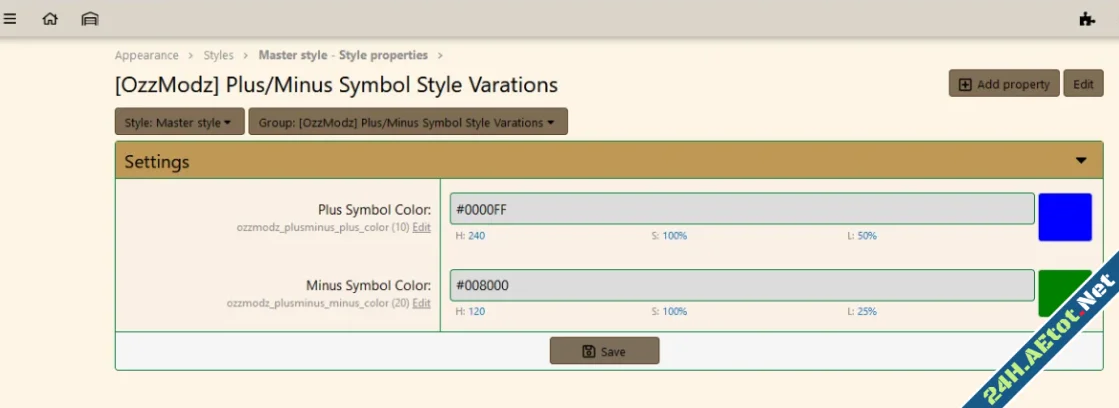
Task: Open Master style - Style properties breadcrumb
Action: click(343, 55)
